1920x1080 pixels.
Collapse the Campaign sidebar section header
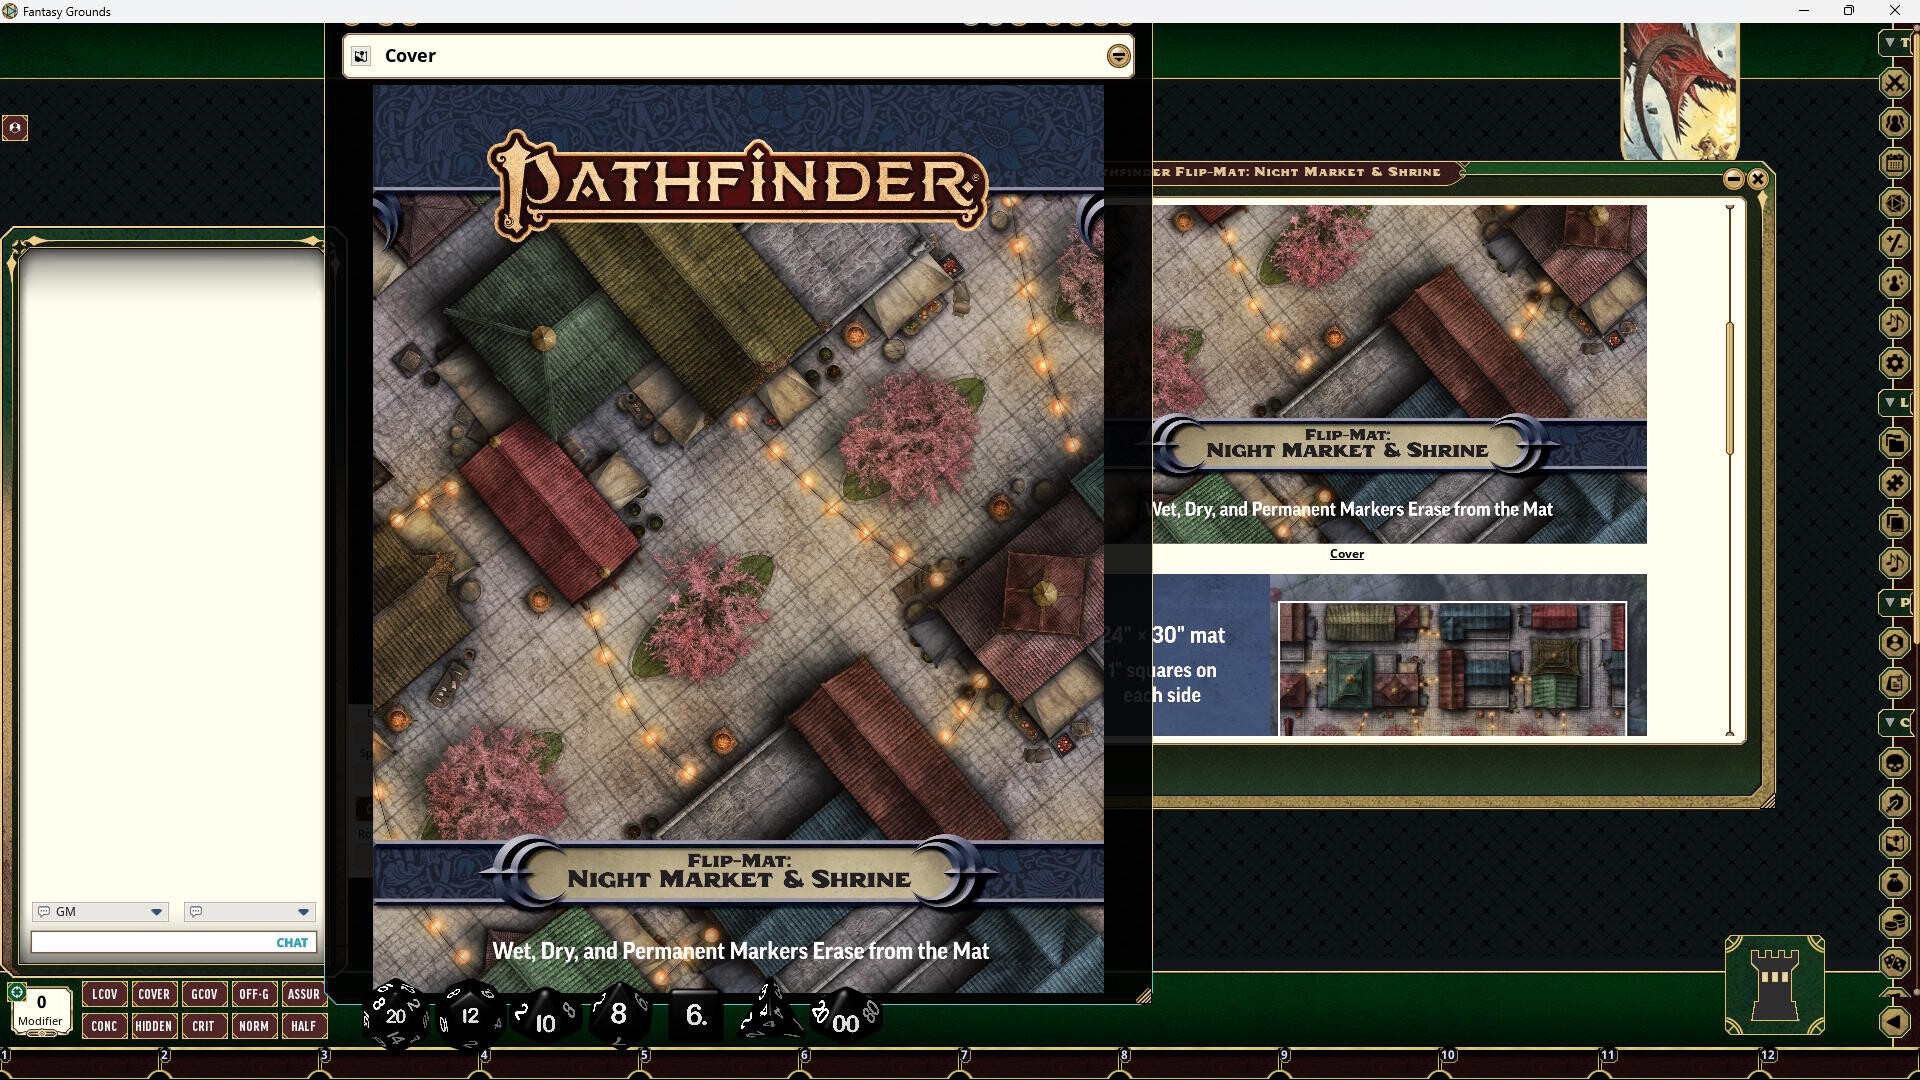[x=1895, y=723]
